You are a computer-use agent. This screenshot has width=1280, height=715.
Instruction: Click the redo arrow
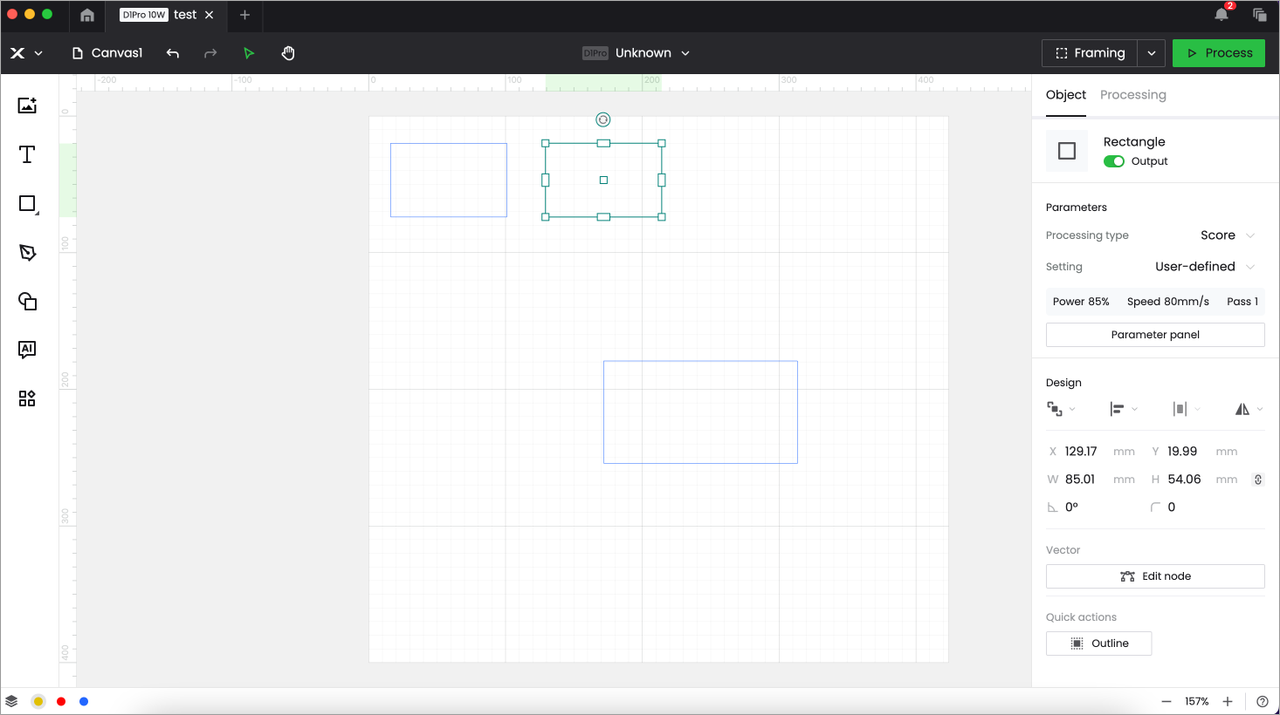210,53
